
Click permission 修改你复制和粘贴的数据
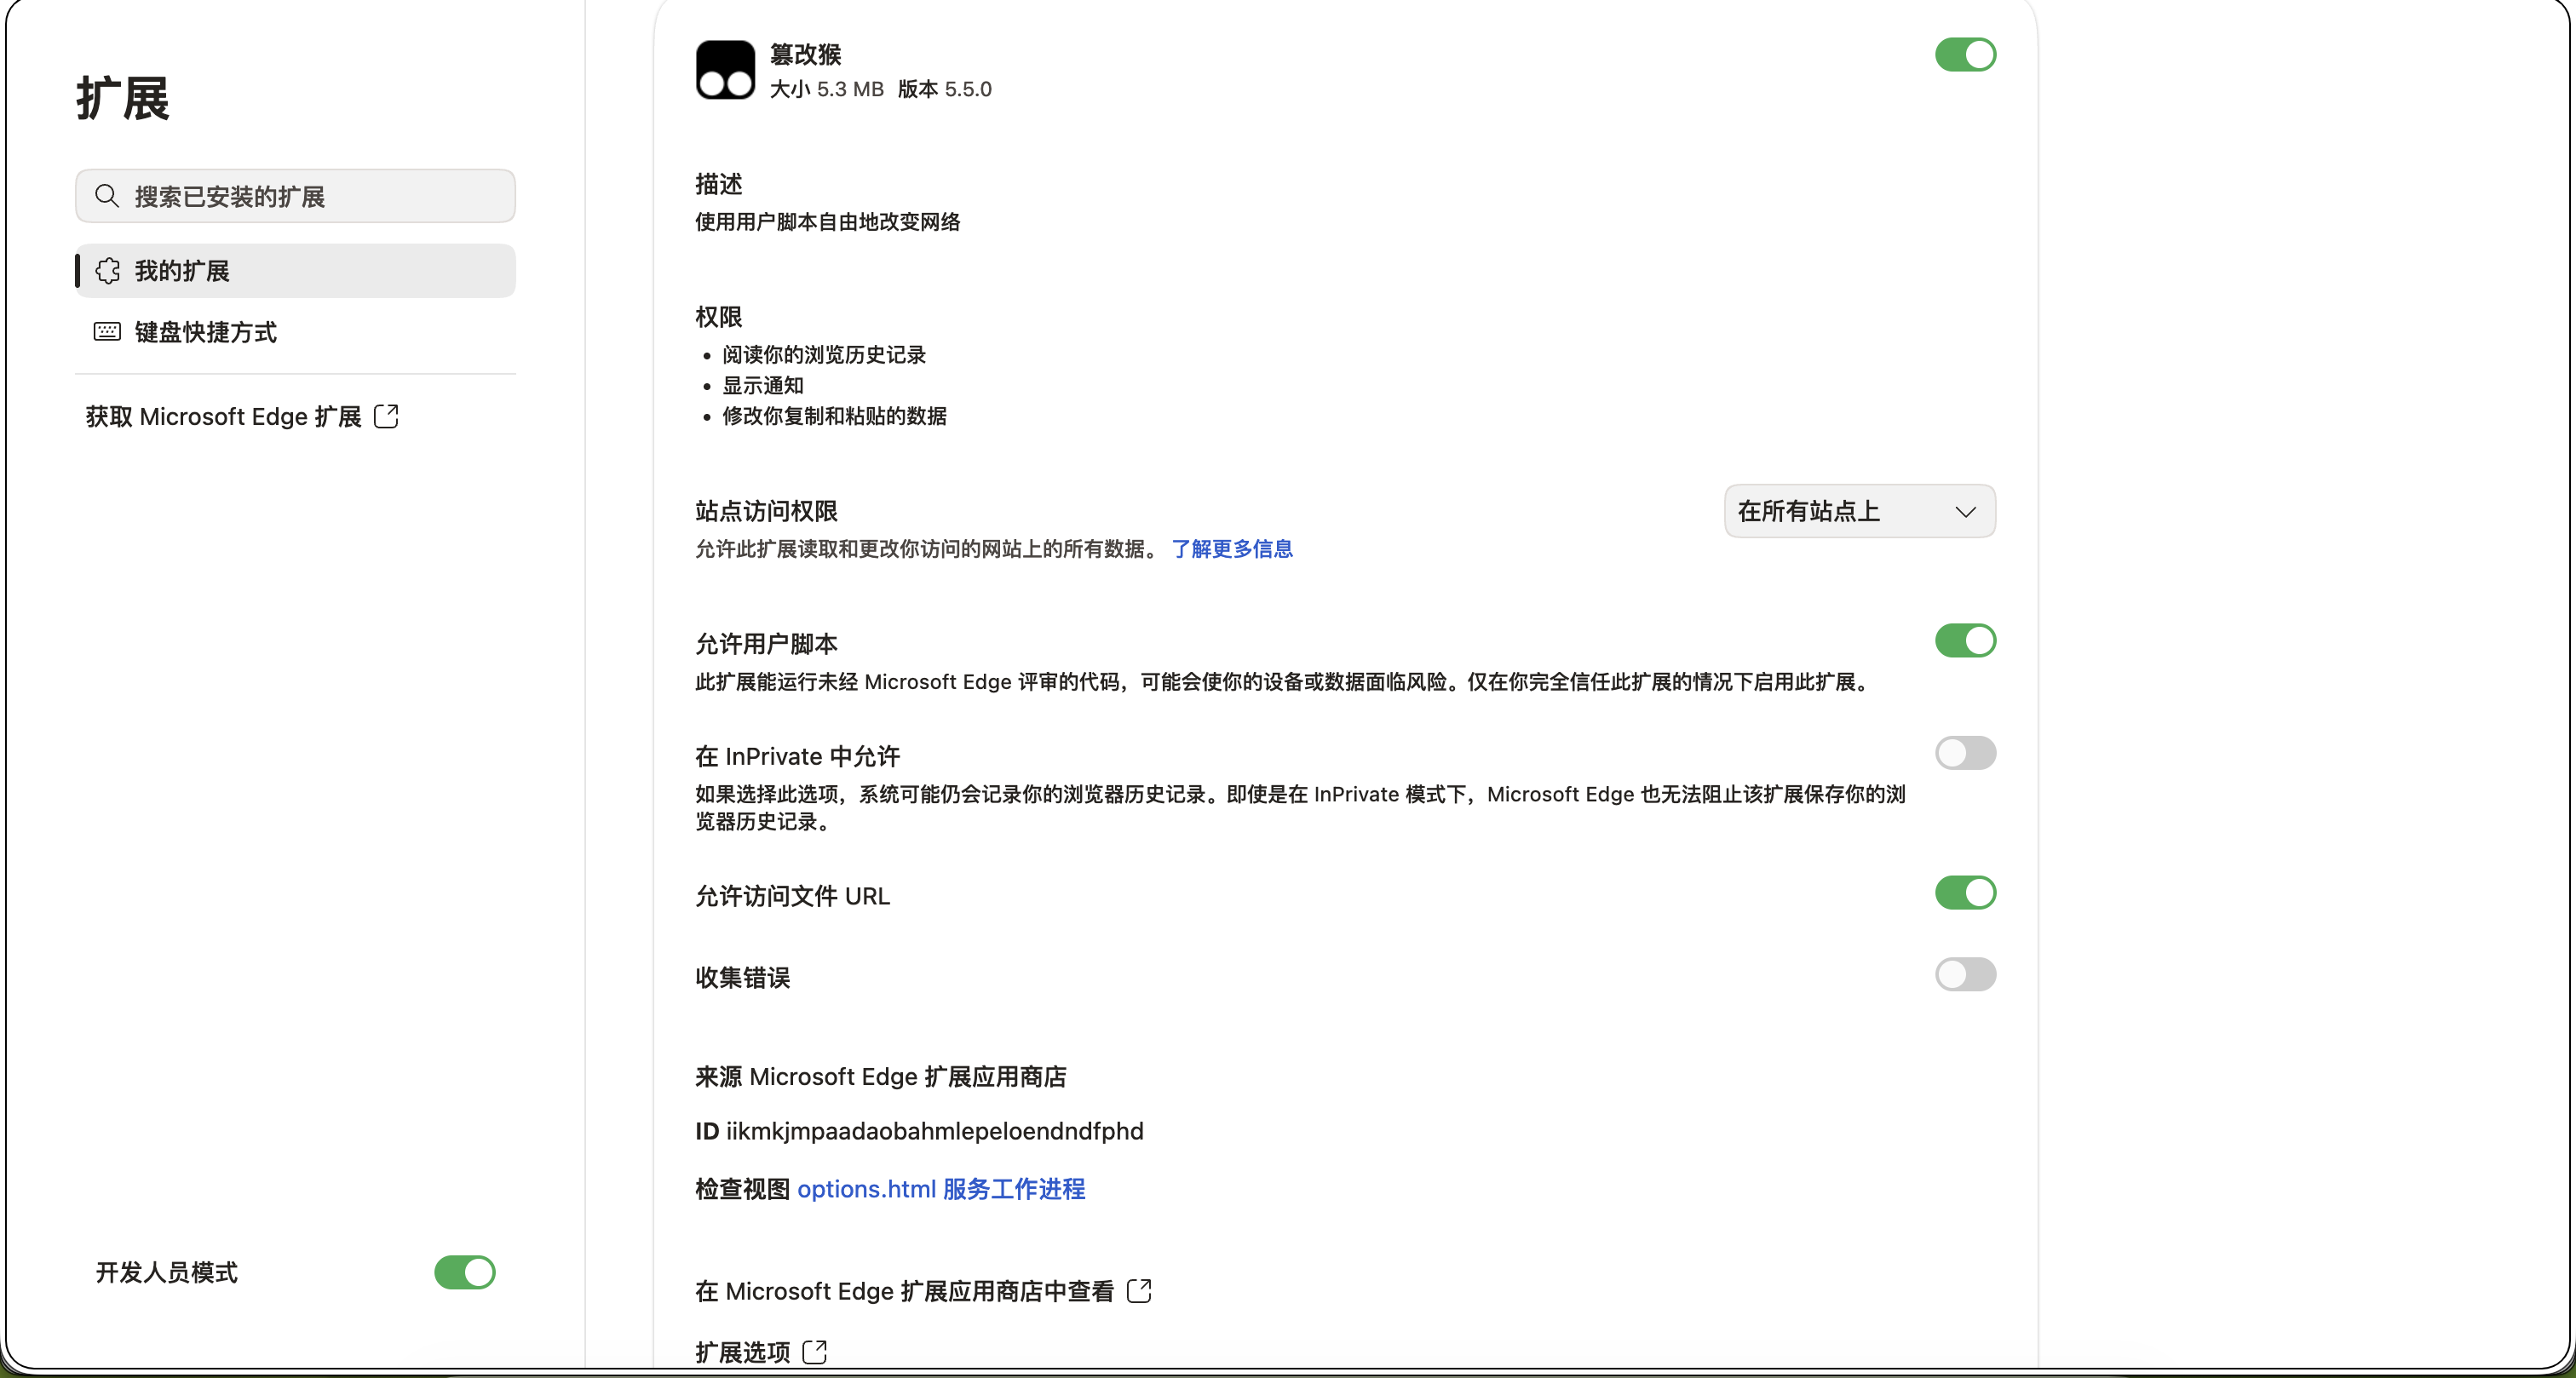coord(835,416)
